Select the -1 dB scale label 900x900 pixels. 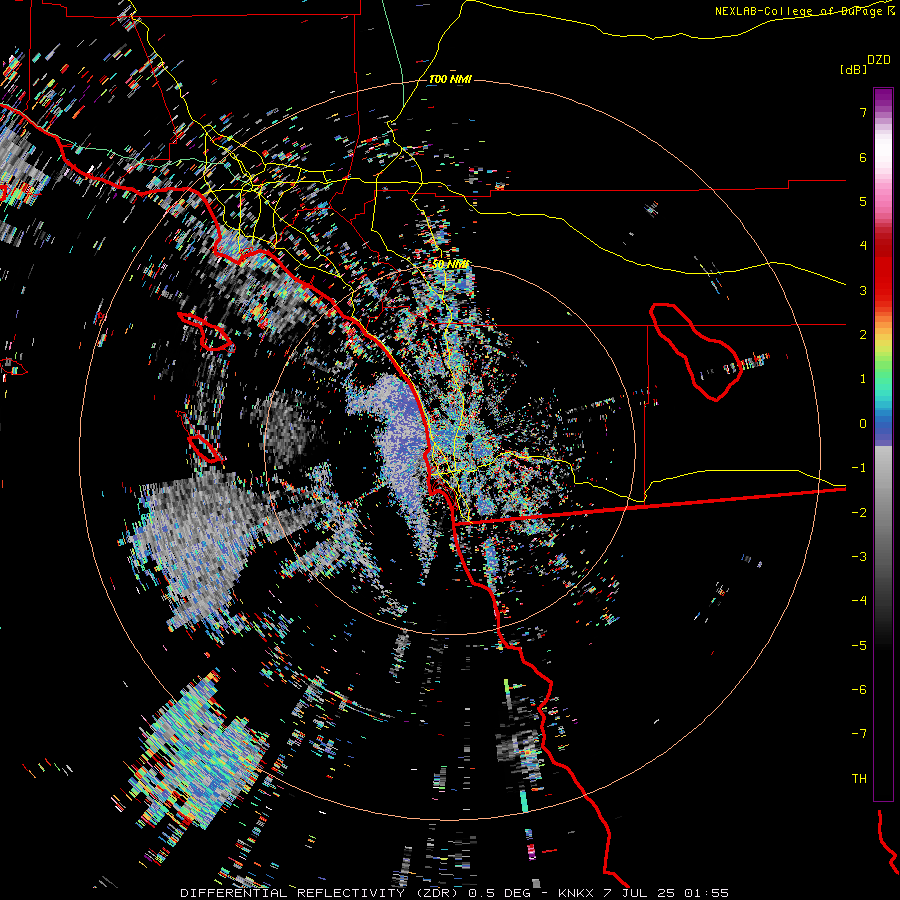pos(859,468)
